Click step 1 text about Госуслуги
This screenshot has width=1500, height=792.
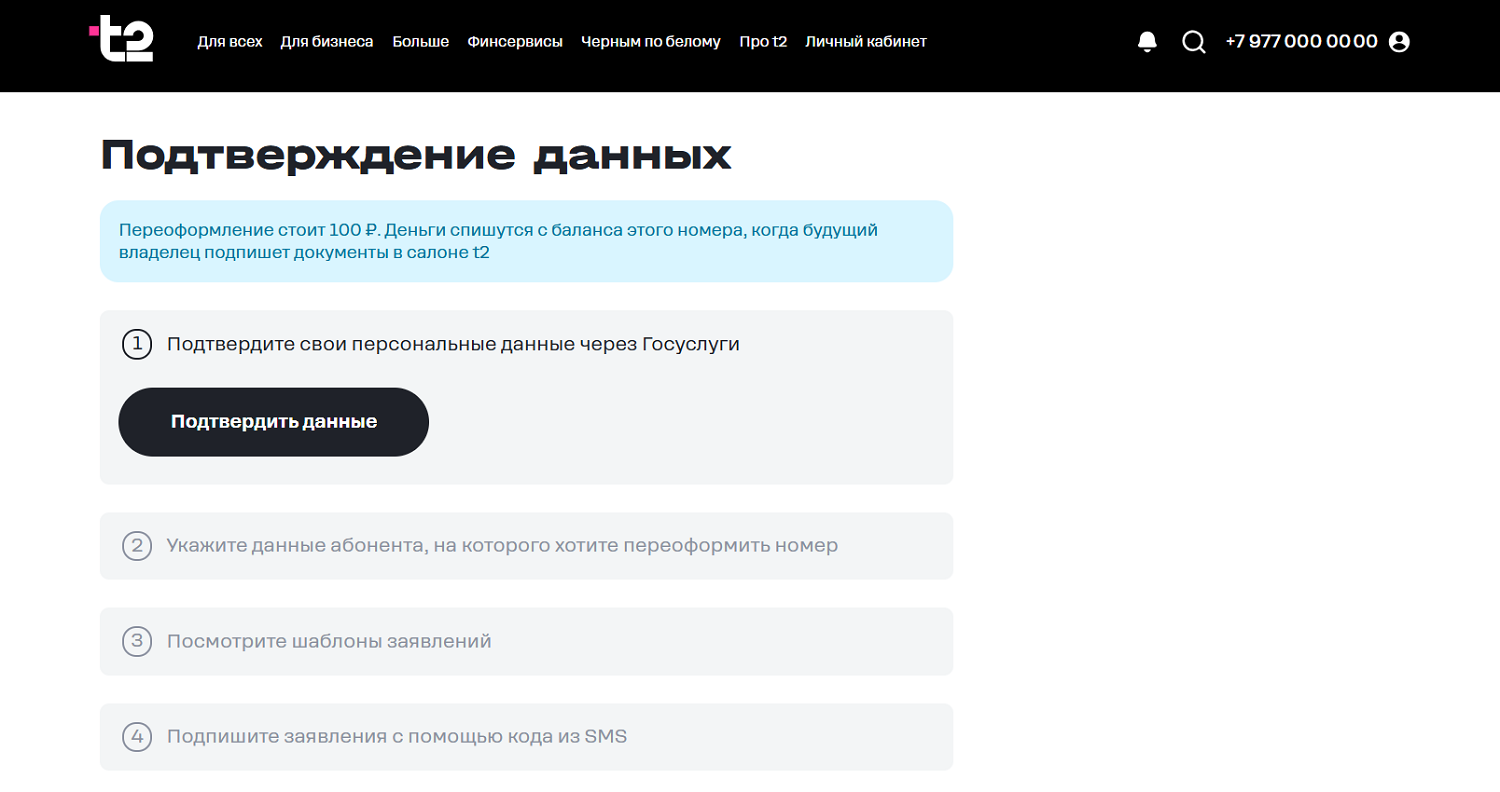click(453, 345)
